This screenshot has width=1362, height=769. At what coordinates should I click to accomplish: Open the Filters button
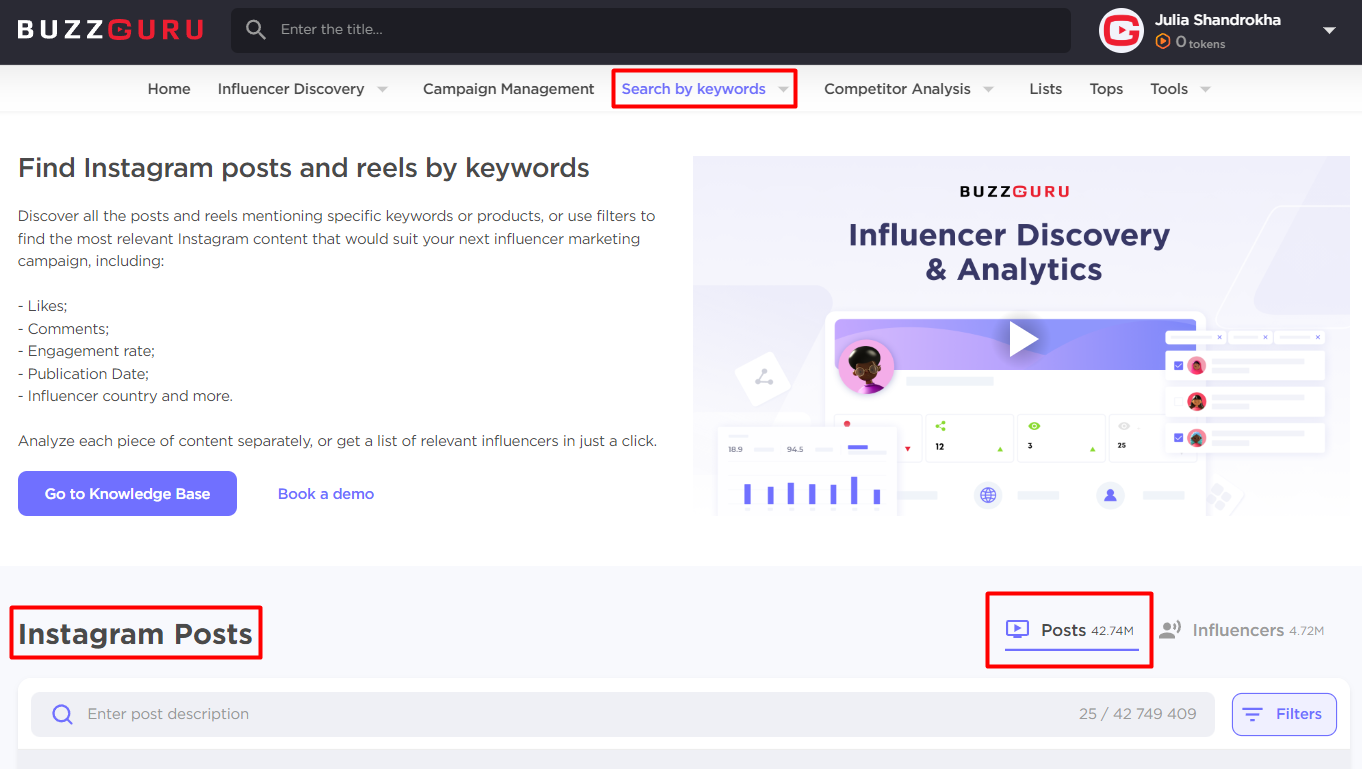tap(1284, 714)
